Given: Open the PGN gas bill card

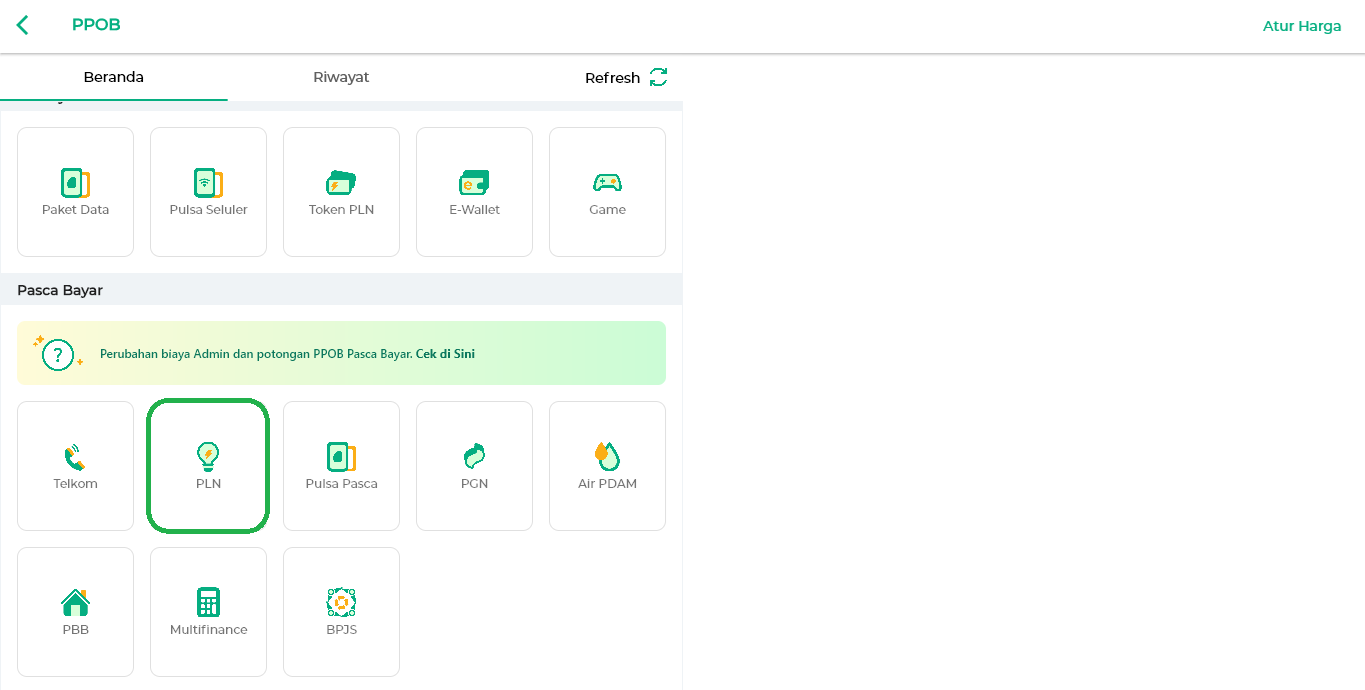Looking at the screenshot, I should [474, 466].
